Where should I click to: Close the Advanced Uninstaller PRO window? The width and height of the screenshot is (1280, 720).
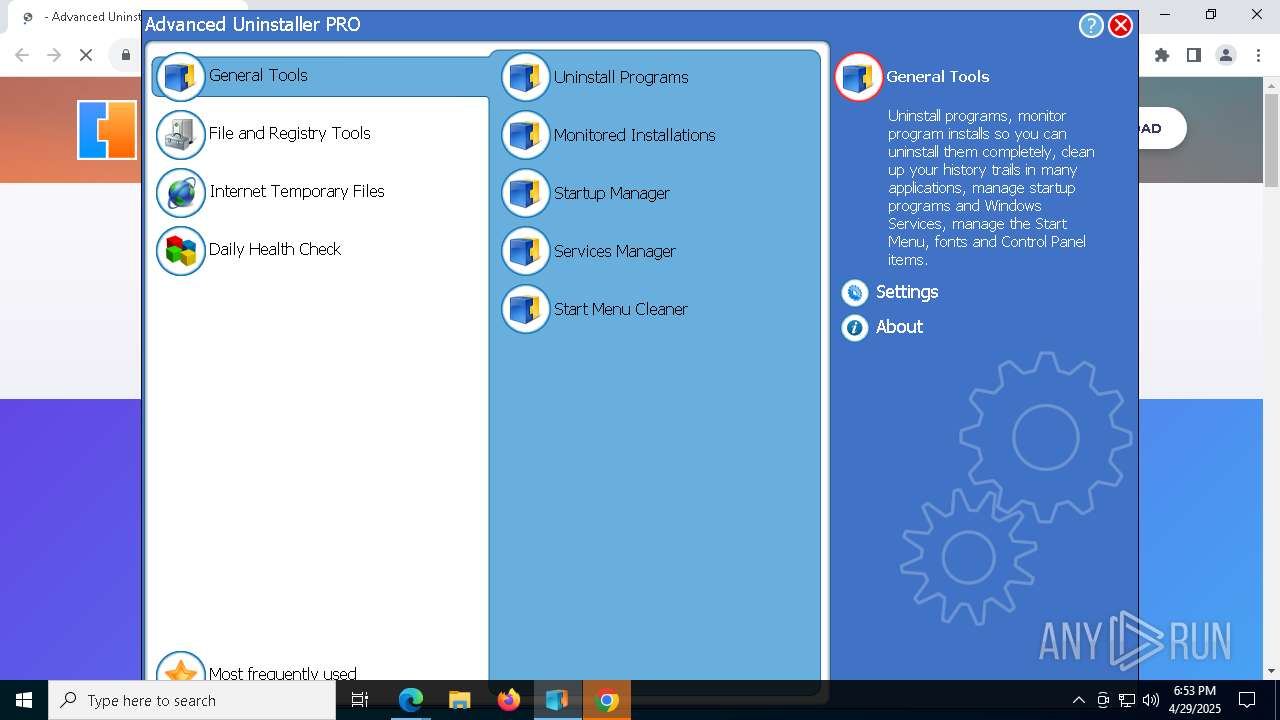[1121, 26]
